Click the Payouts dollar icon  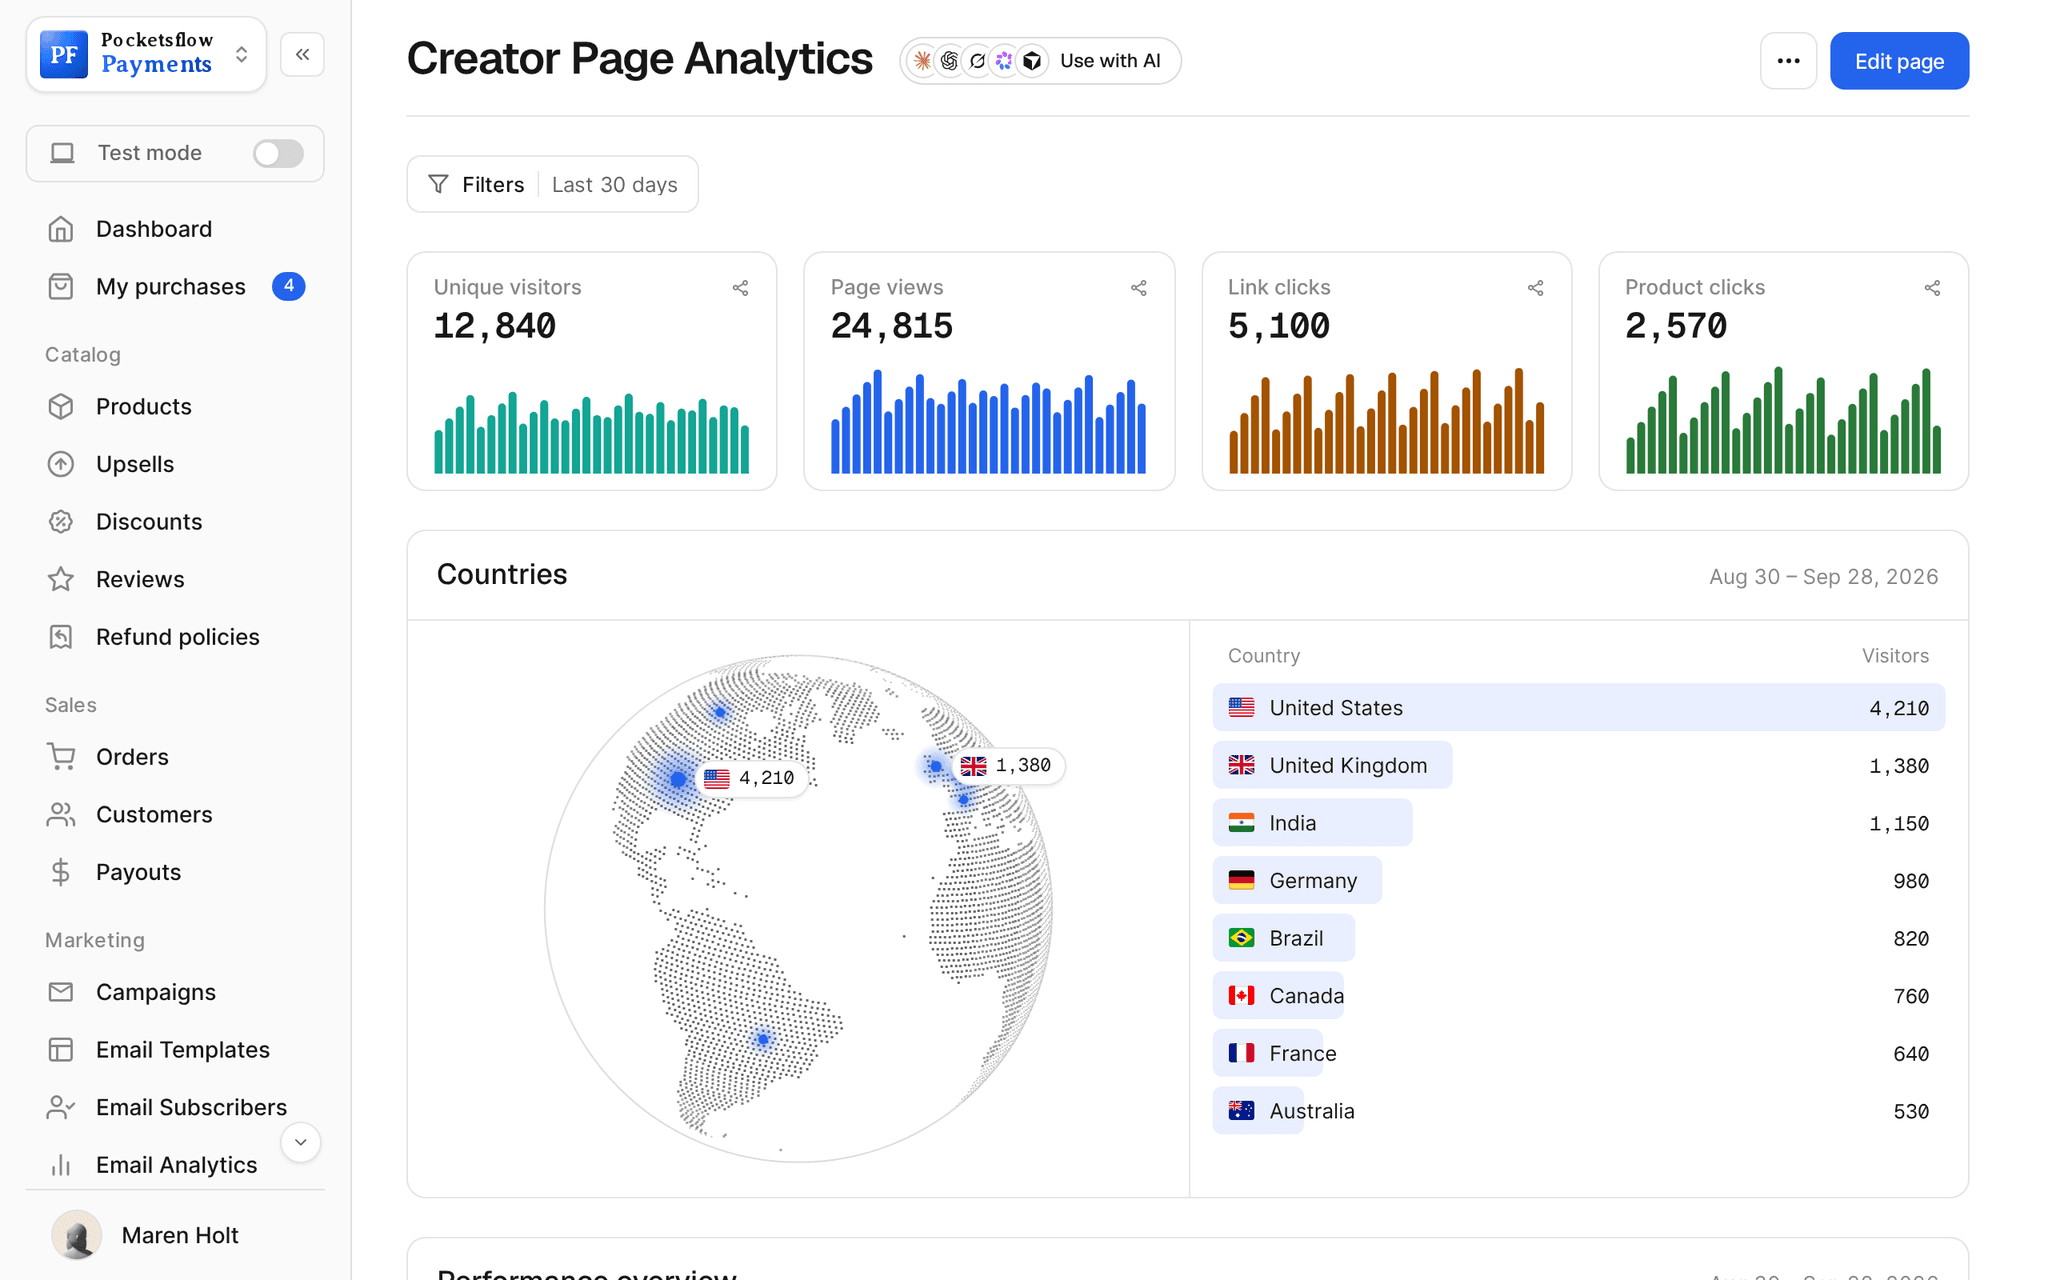click(x=61, y=872)
